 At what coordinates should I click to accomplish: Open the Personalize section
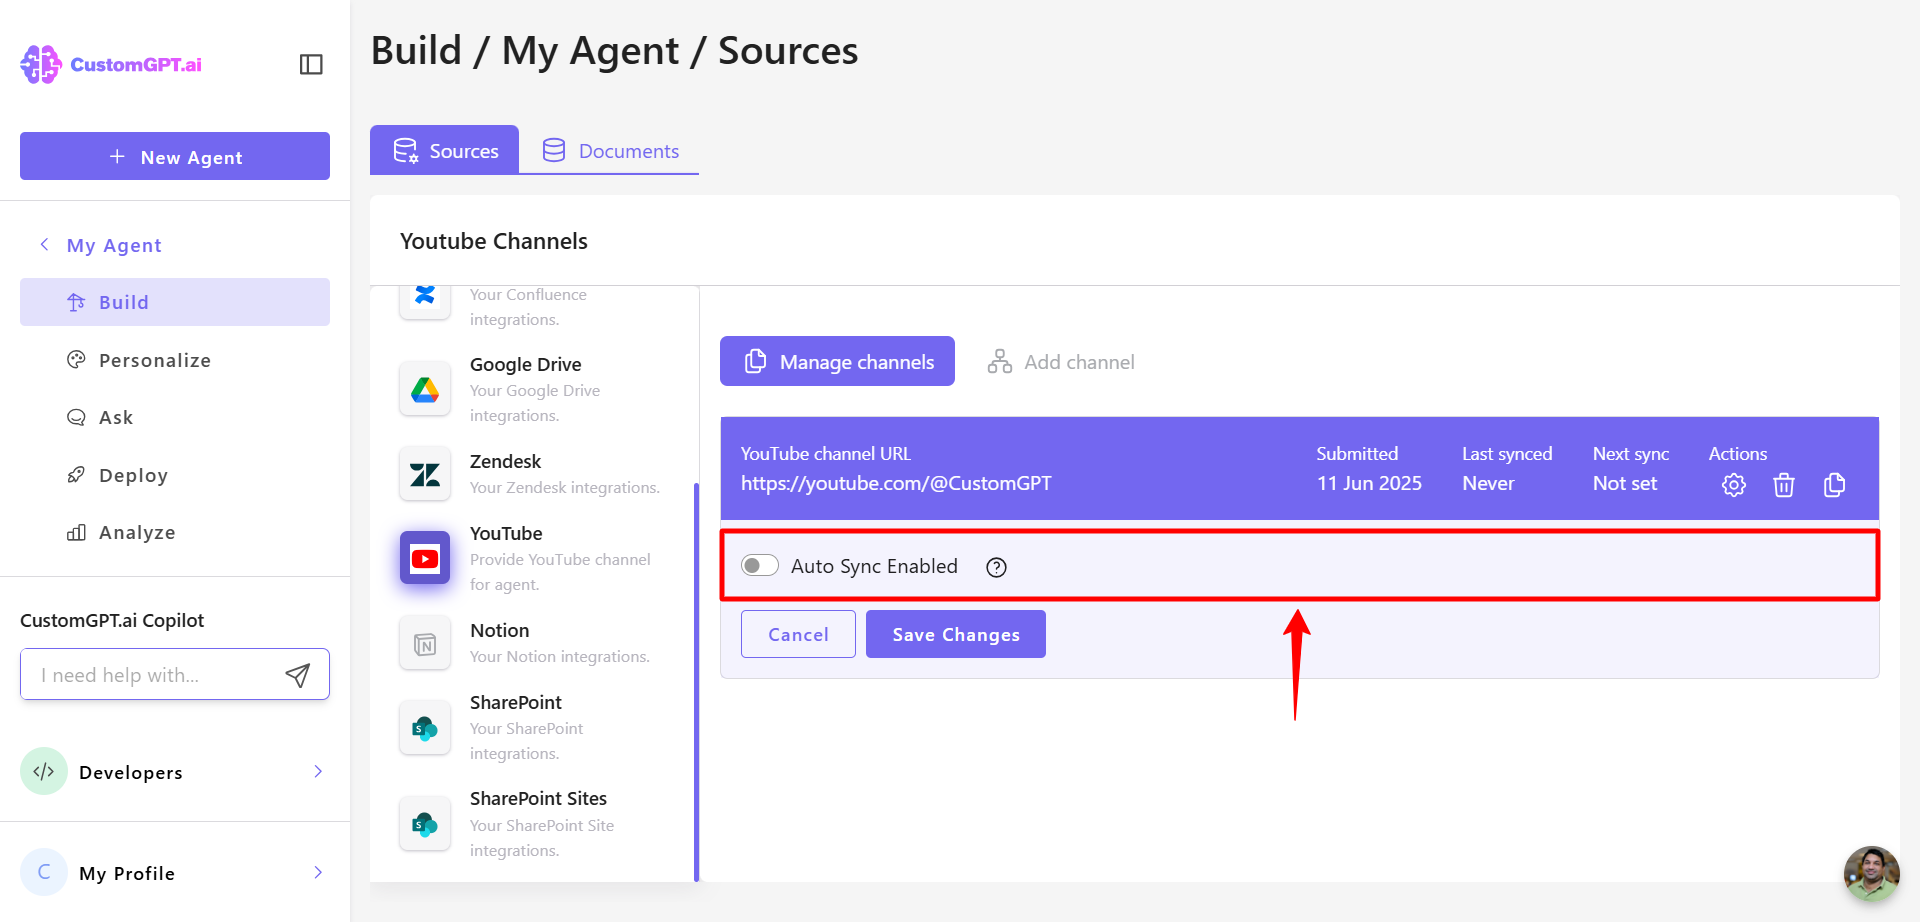175,360
